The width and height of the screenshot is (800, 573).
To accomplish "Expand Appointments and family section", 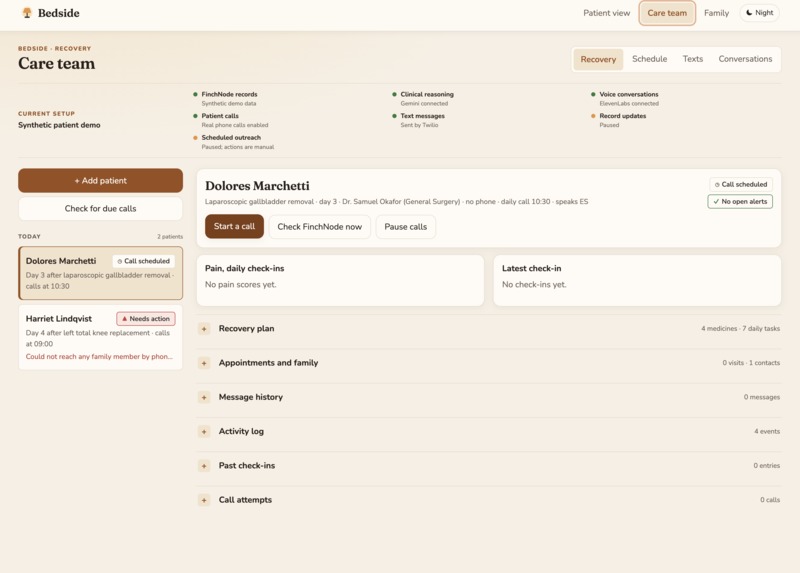I will (x=489, y=363).
